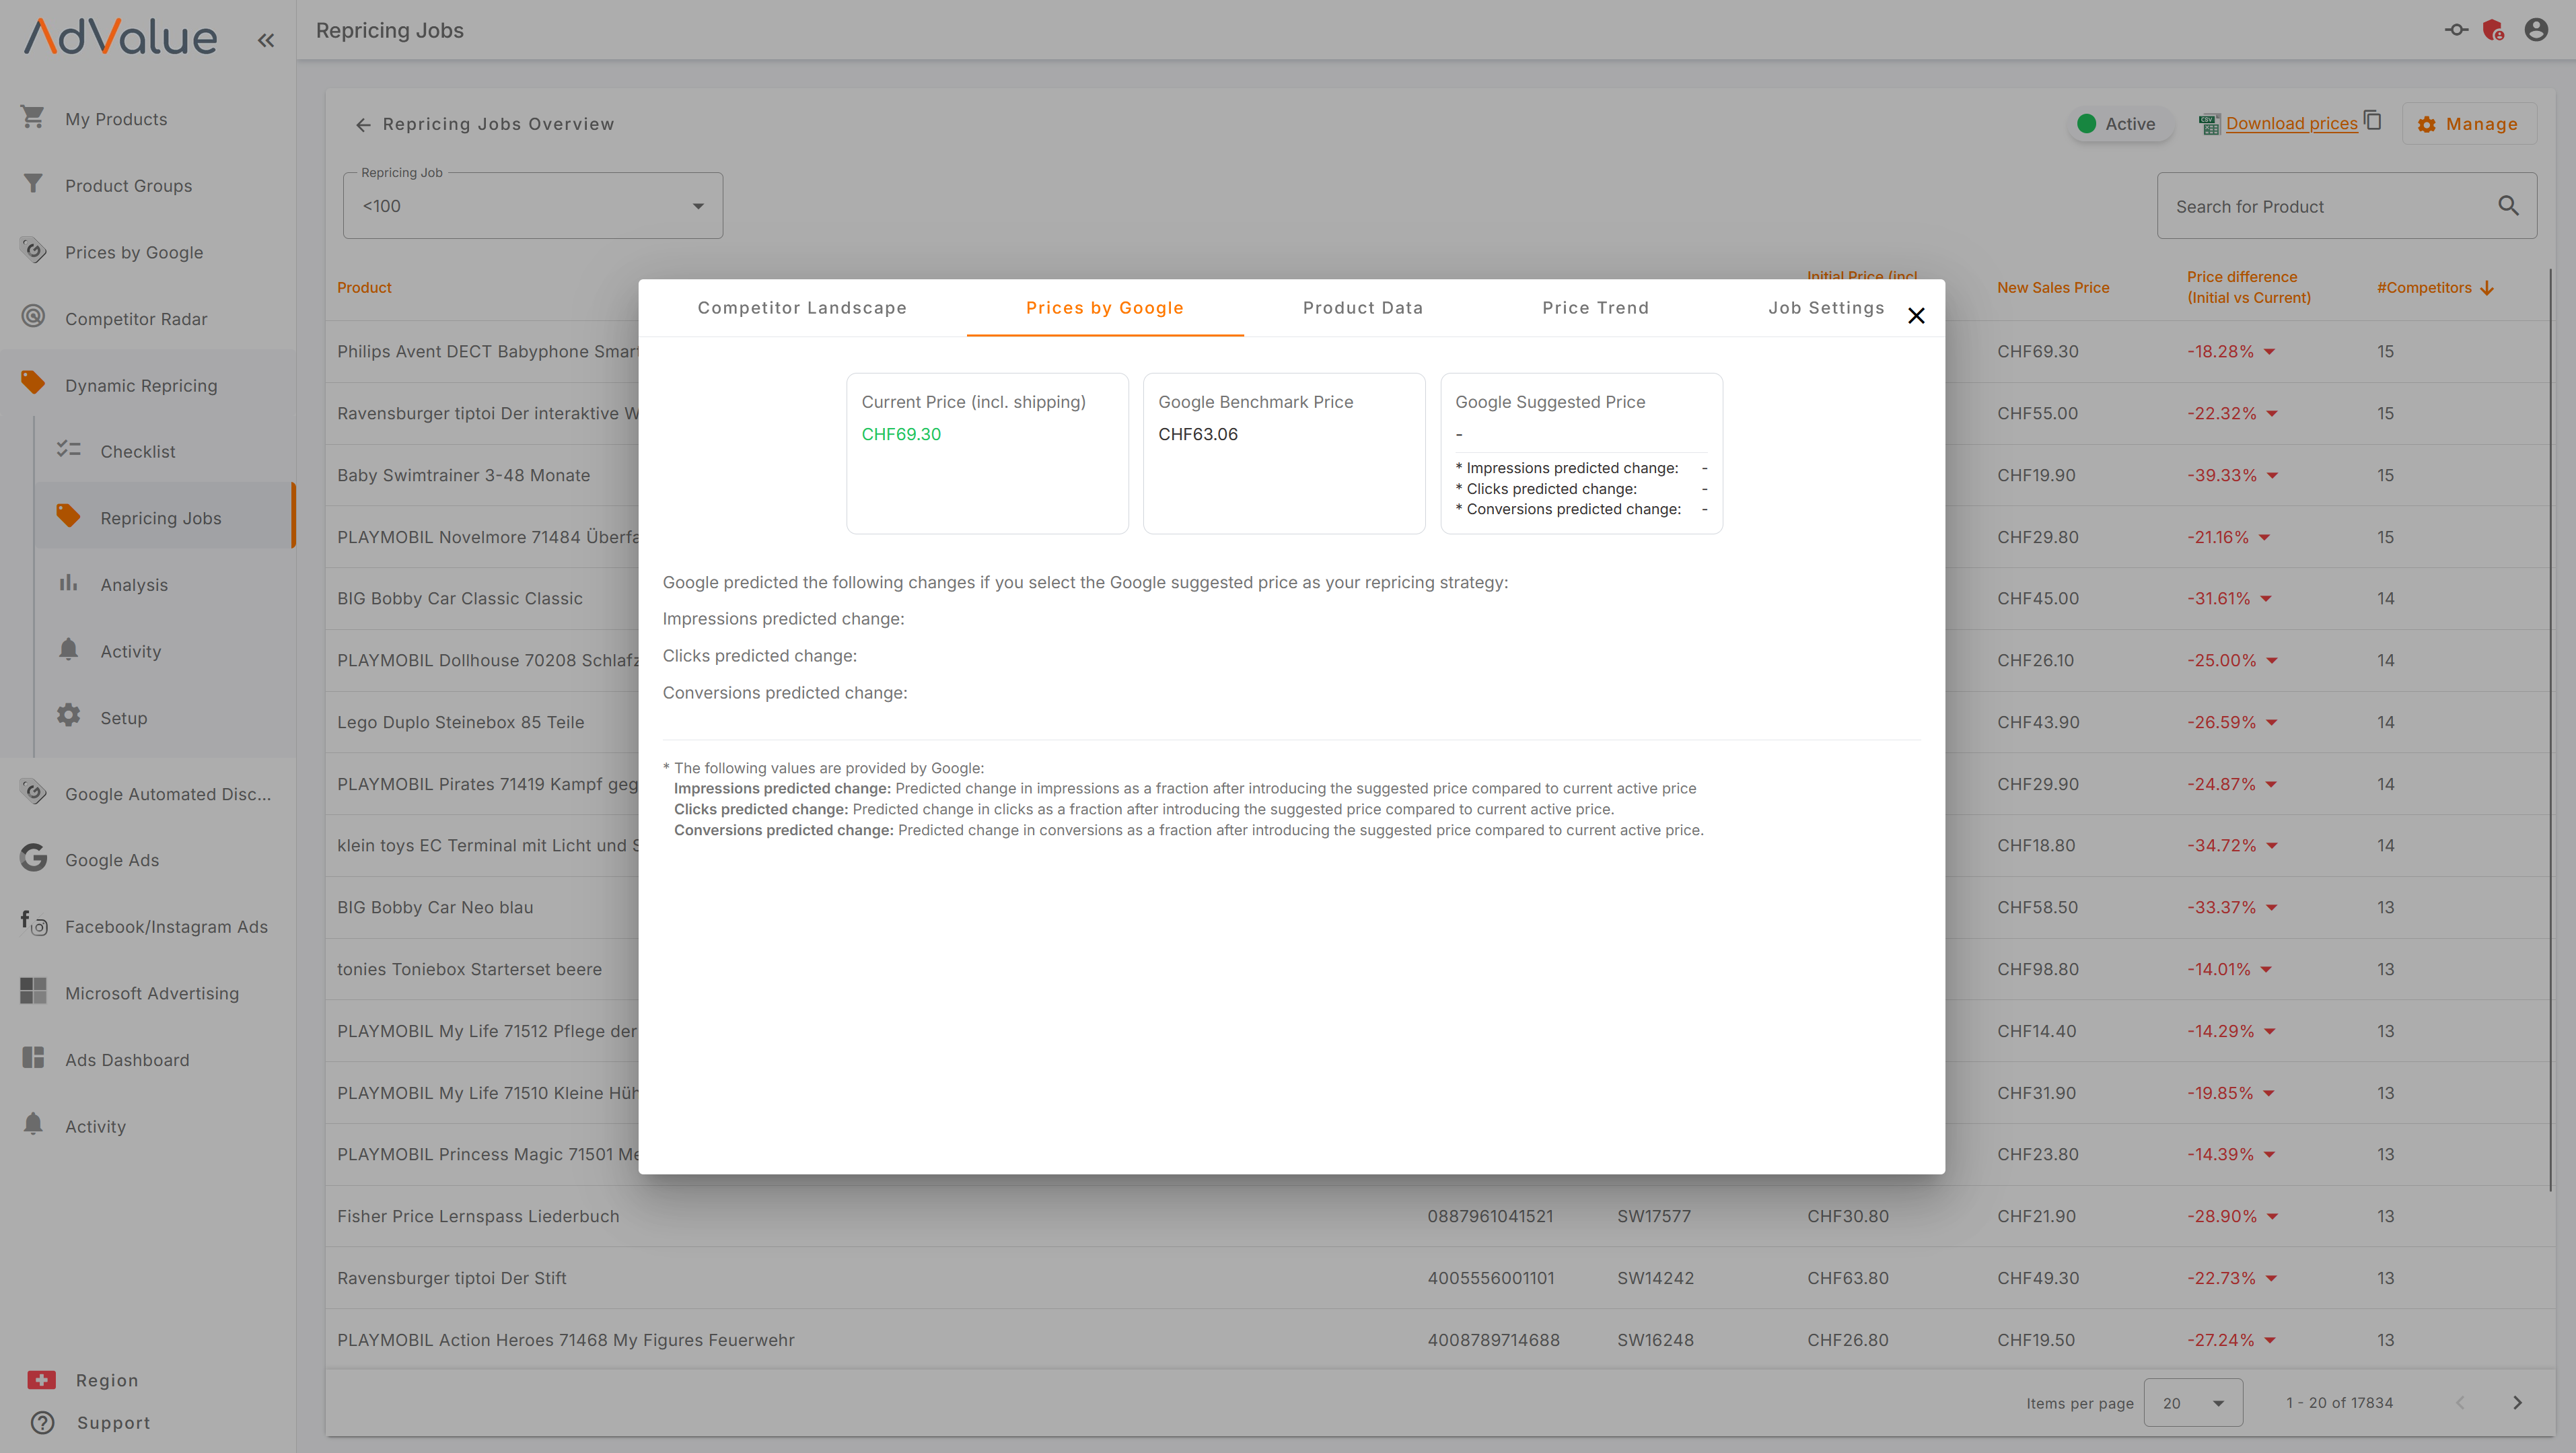The image size is (2576, 1453).
Task: Open Checklist icon in sidebar
Action: pyautogui.click(x=68, y=450)
